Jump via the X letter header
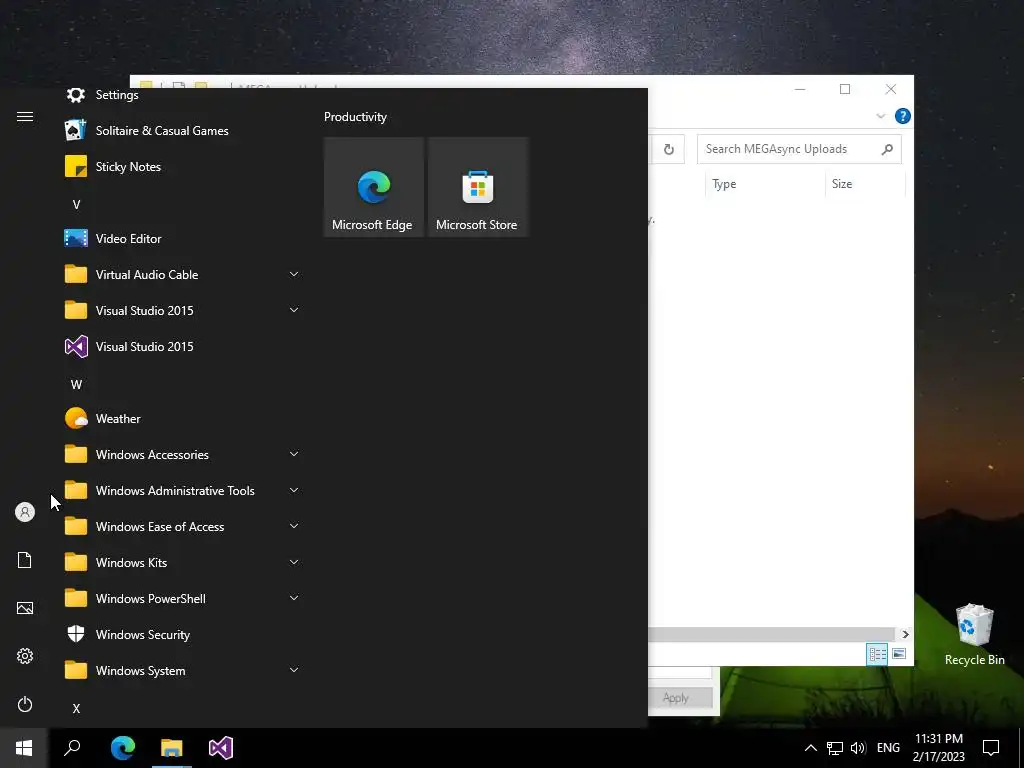Screen dimensions: 1024x768 point(76,709)
